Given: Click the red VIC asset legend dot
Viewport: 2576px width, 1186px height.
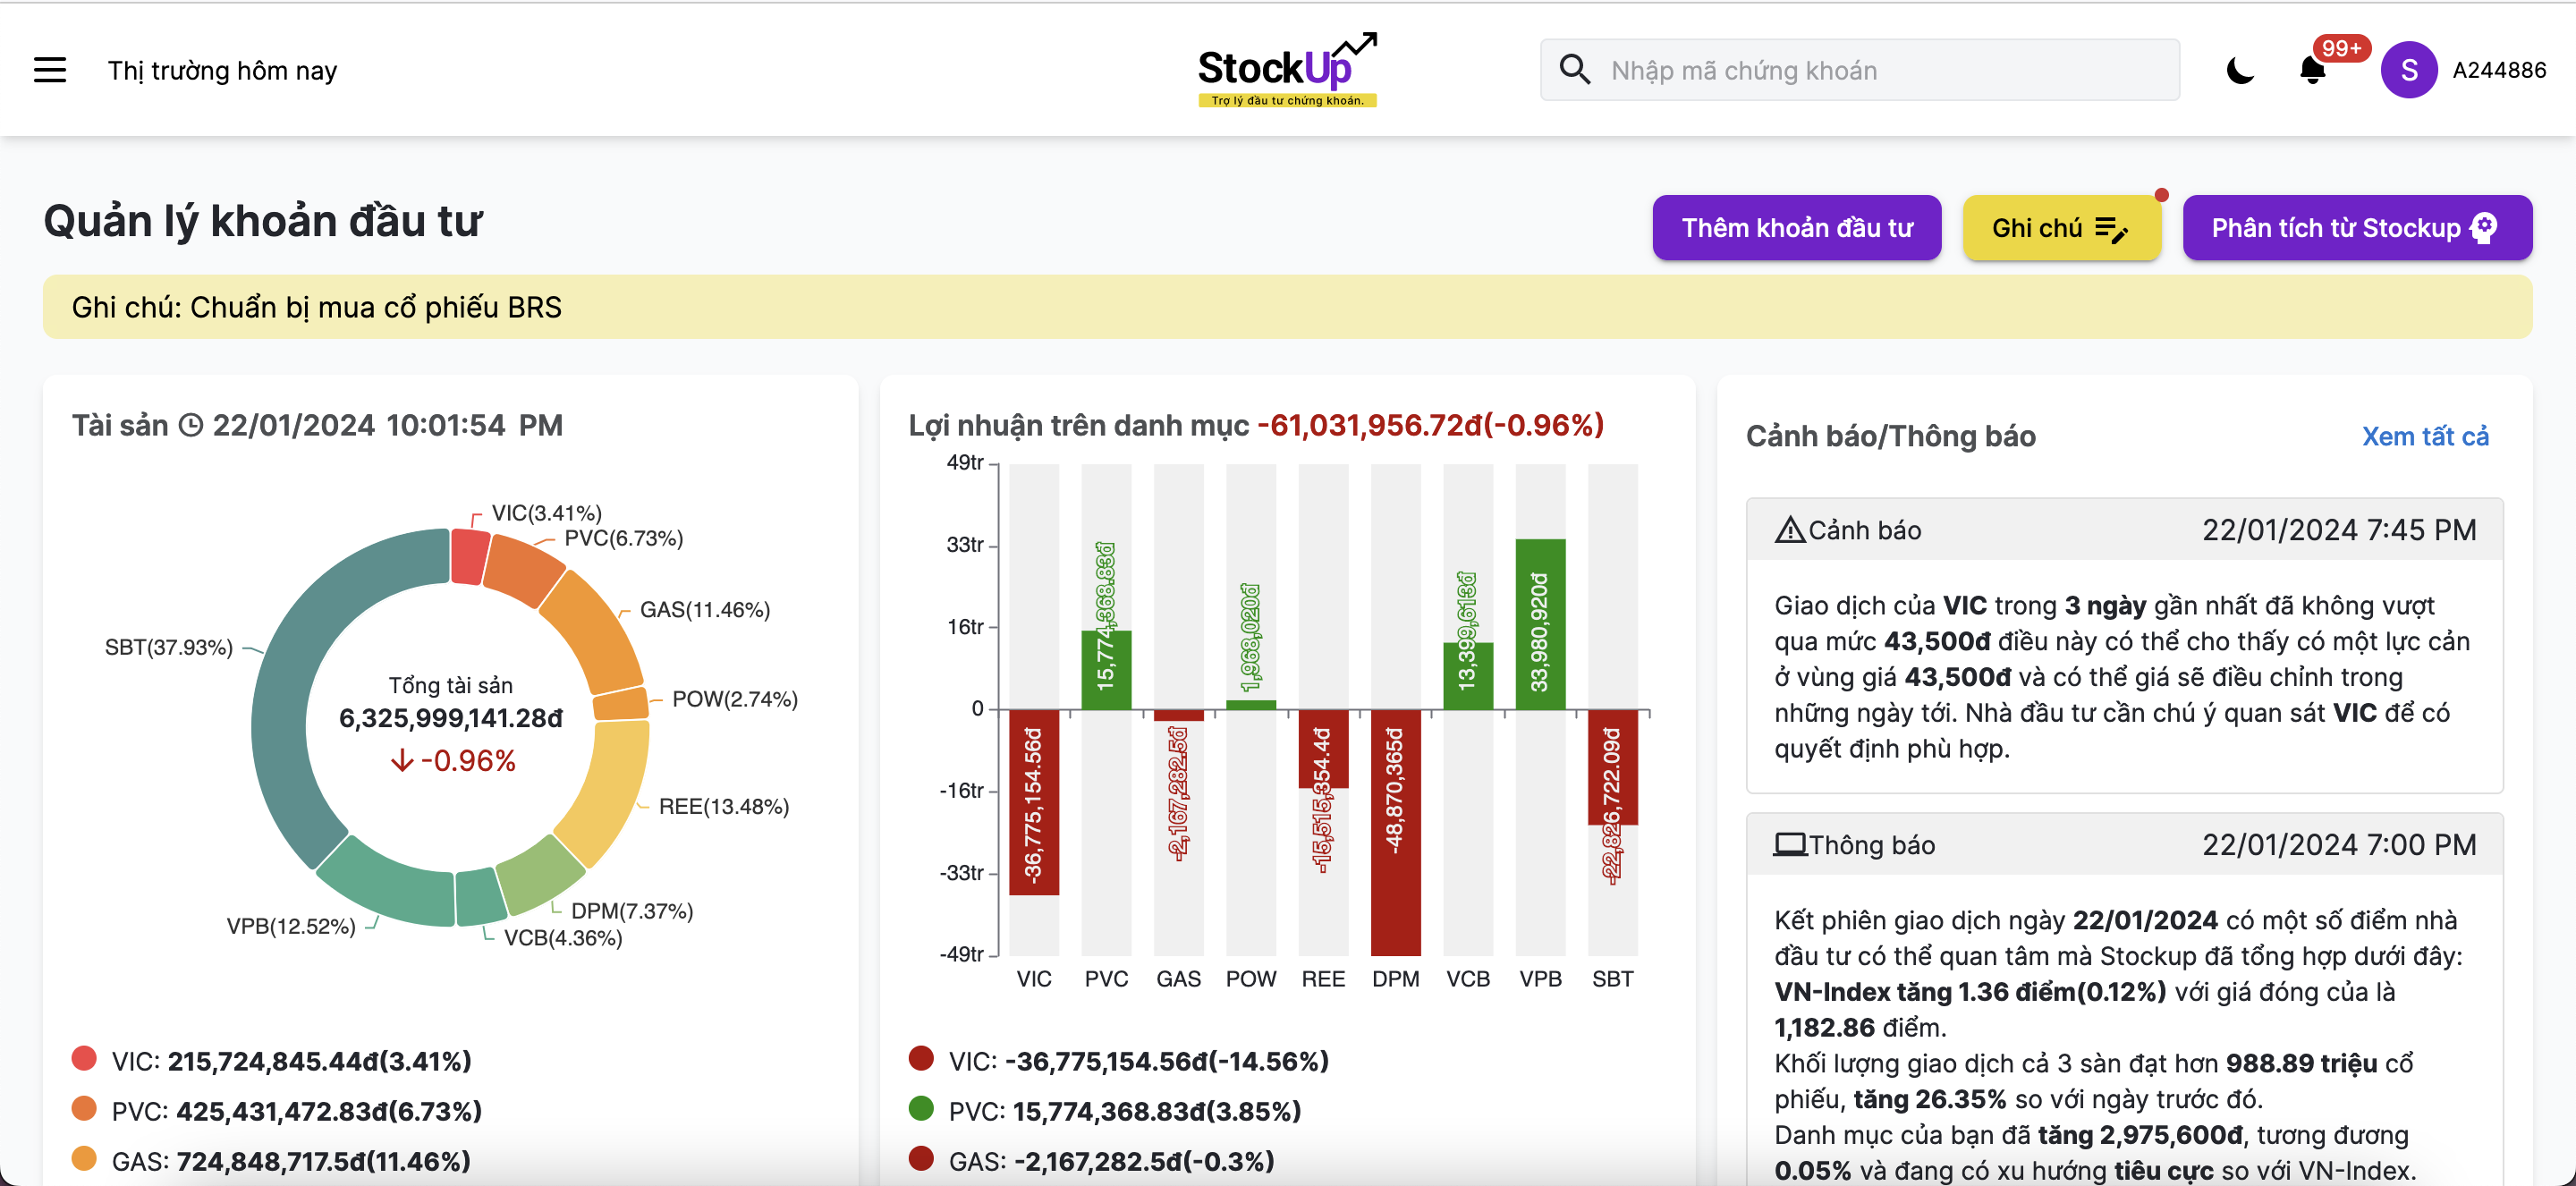Looking at the screenshot, I should pos(84,1058).
